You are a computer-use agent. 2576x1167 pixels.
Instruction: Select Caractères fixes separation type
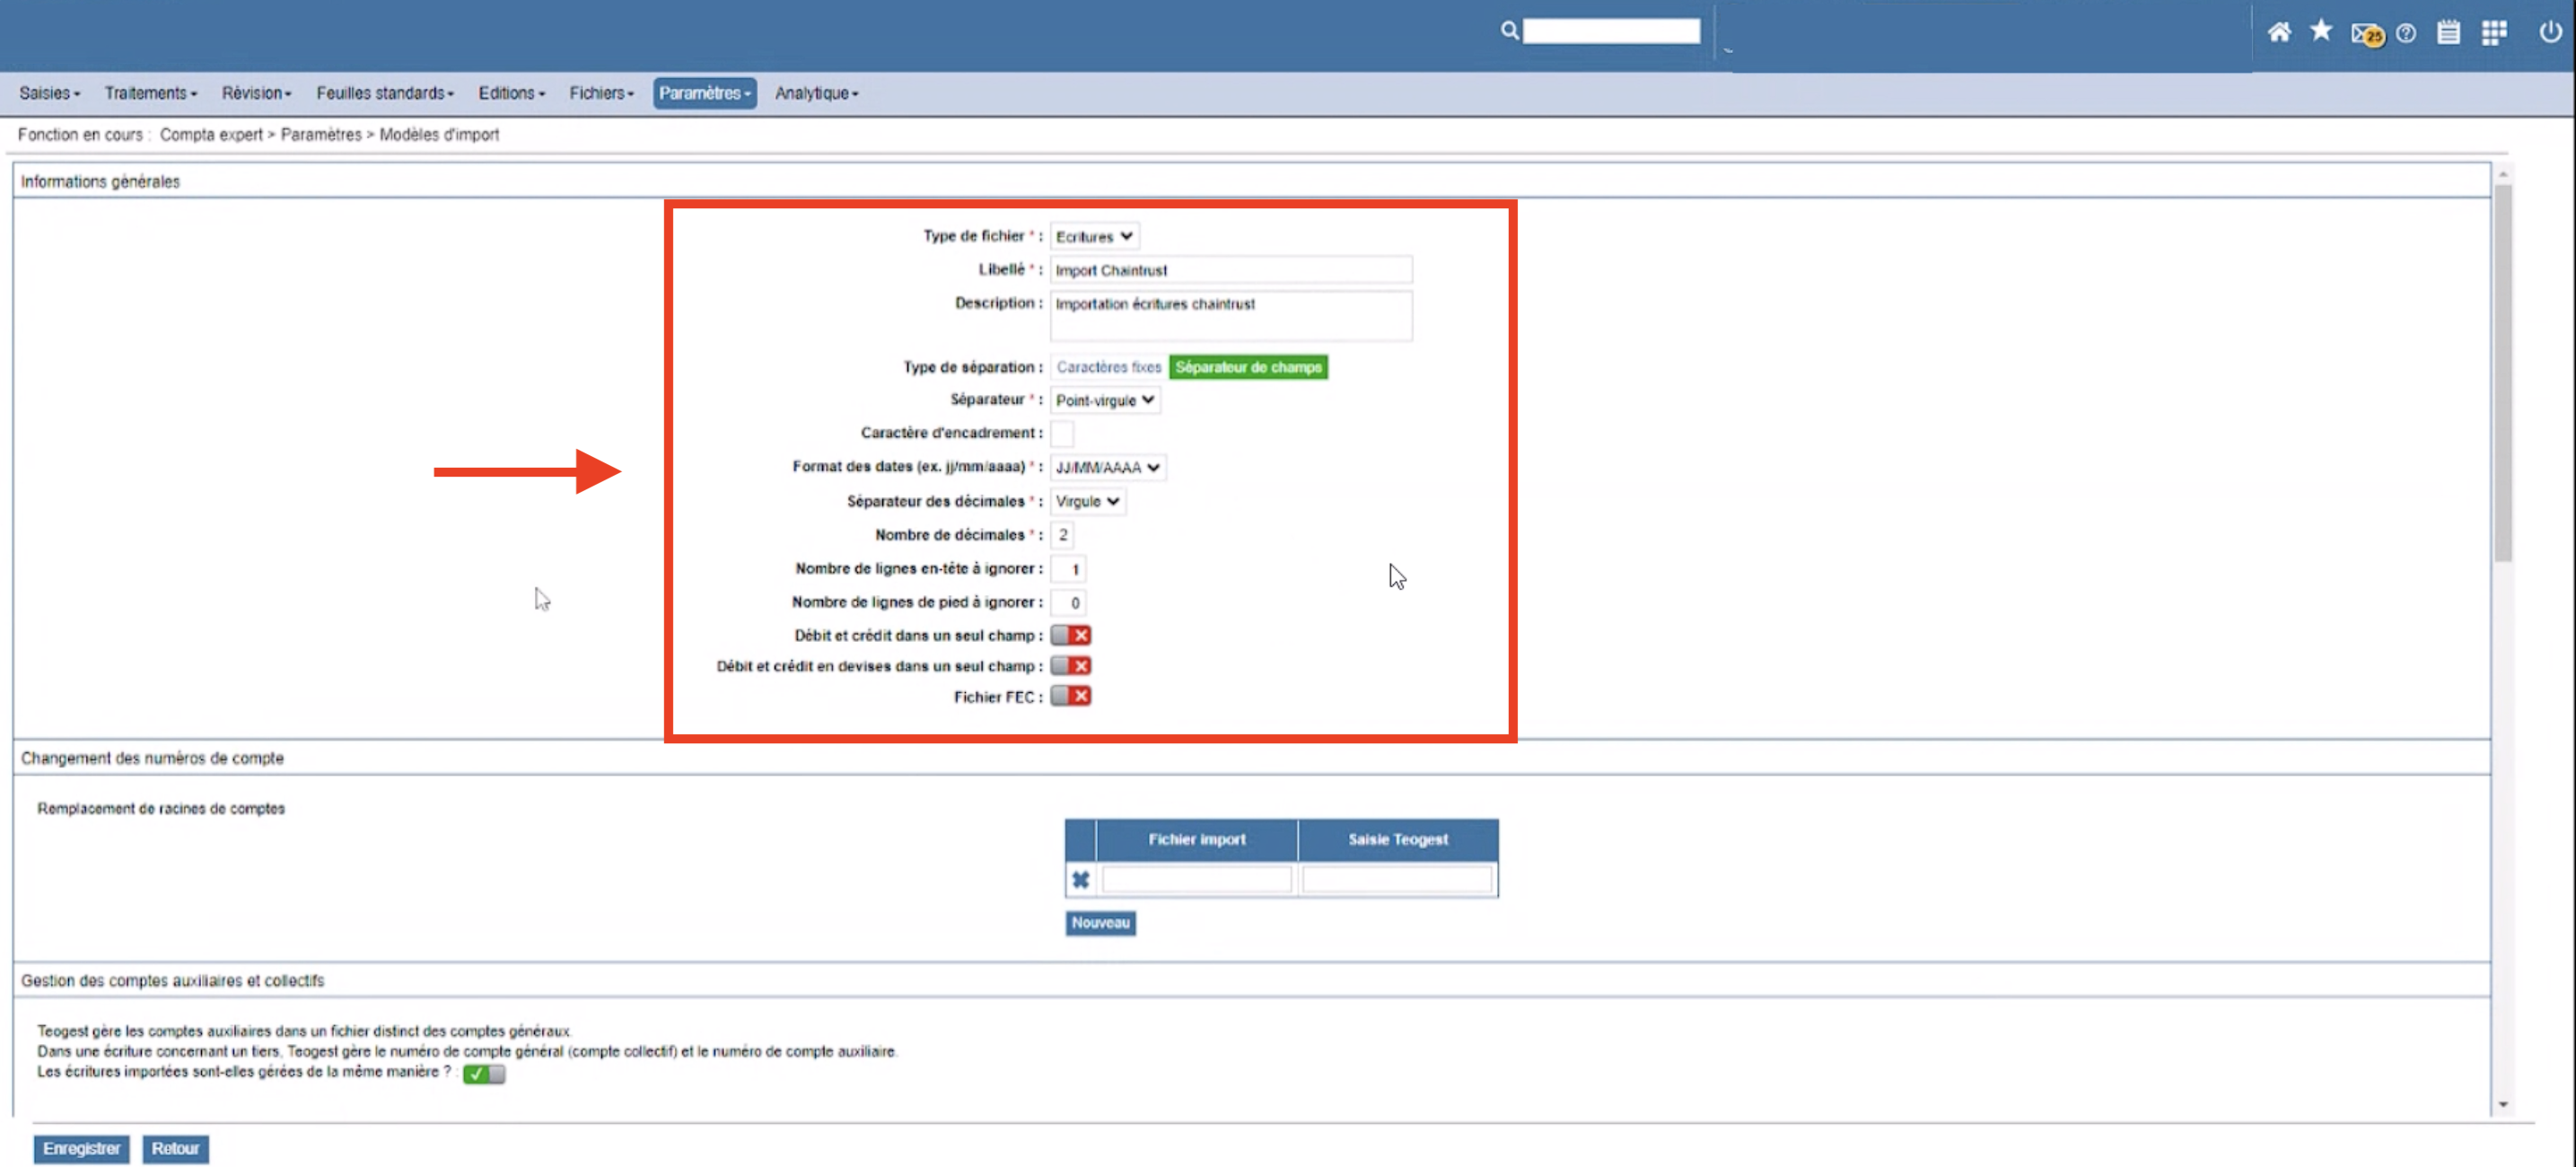click(1108, 367)
